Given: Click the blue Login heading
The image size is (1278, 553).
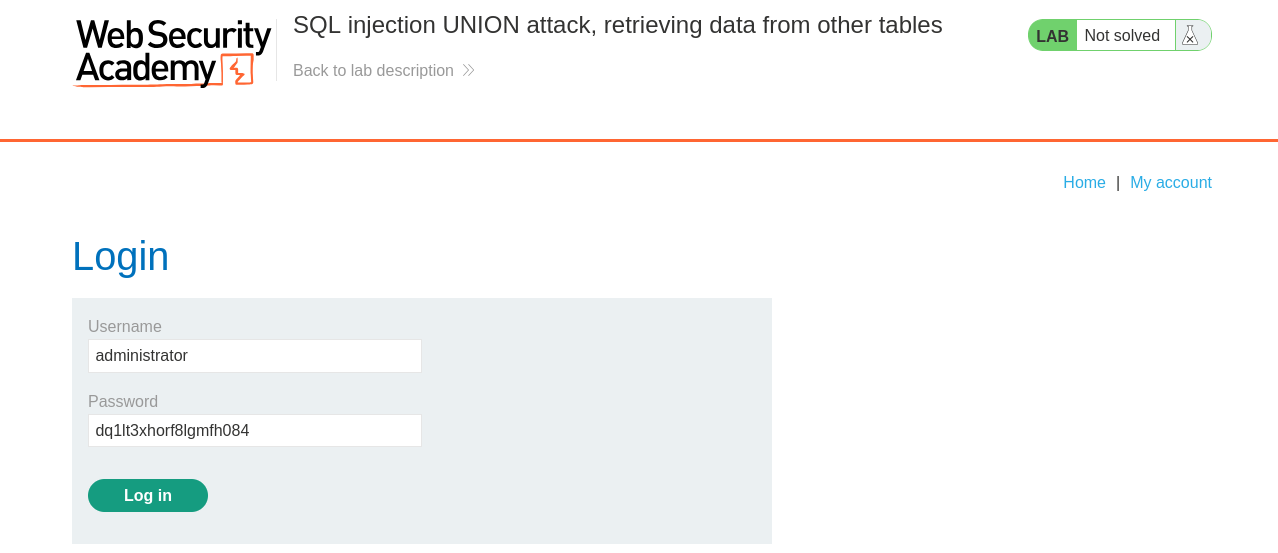Looking at the screenshot, I should [x=121, y=256].
